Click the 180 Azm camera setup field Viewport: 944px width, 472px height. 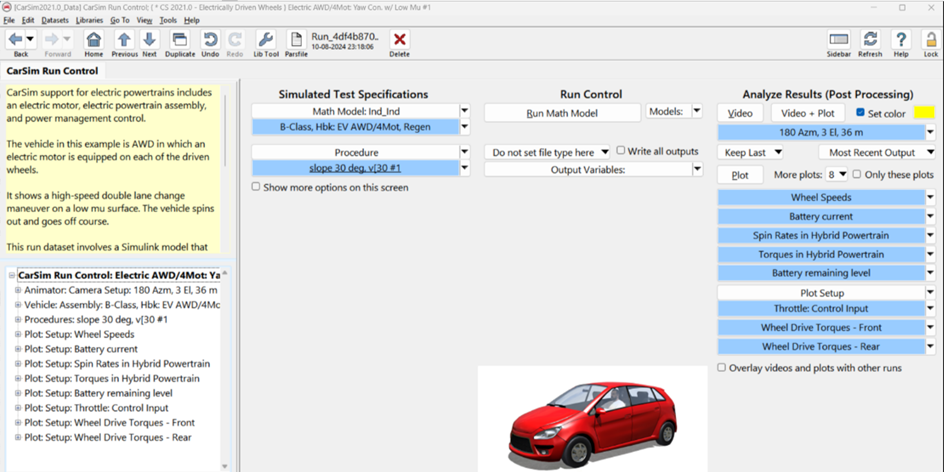click(821, 132)
